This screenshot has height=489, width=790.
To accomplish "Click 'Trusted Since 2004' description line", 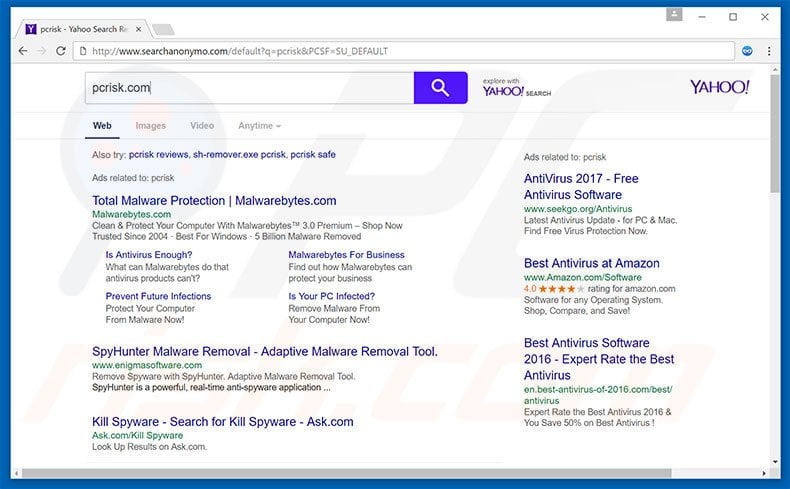I will [226, 236].
